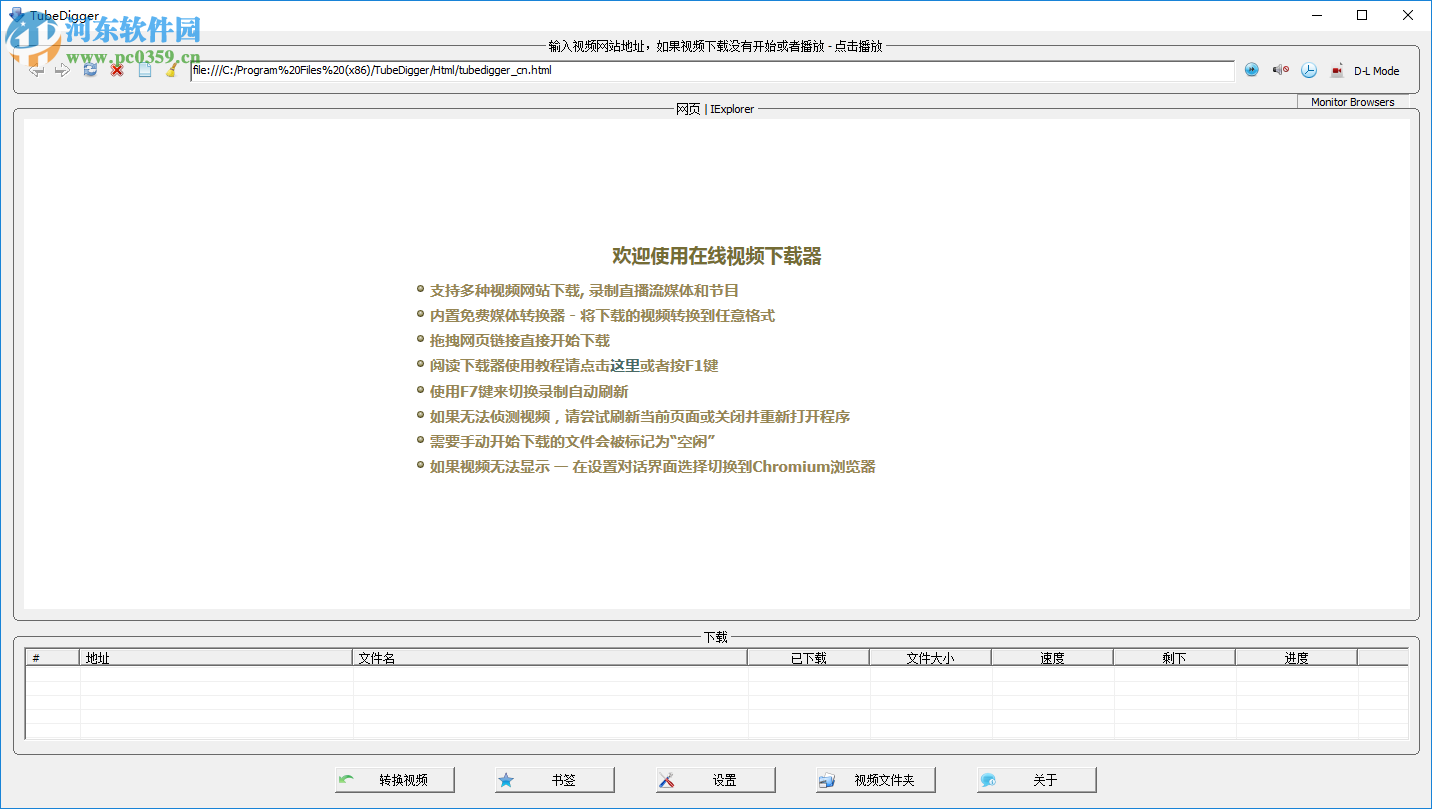Stop page loading with the red X icon
Screen dimensions: 1432x809
pyautogui.click(x=116, y=70)
